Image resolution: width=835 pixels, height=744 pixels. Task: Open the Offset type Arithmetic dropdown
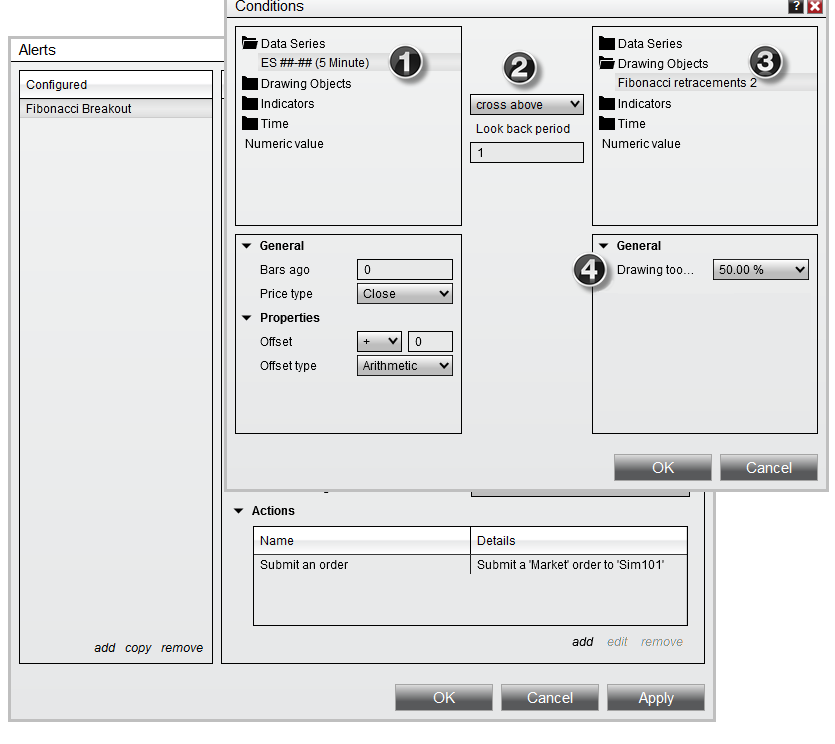click(404, 366)
